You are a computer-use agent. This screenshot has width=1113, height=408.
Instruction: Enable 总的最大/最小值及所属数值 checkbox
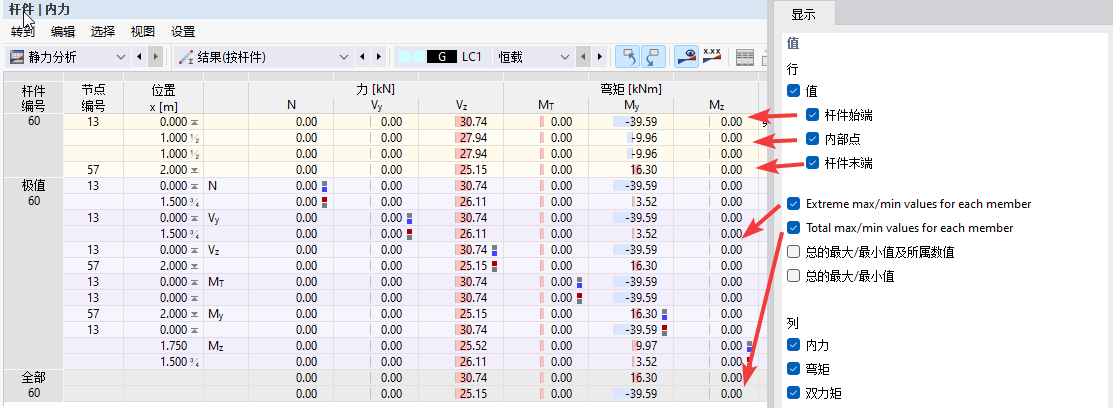click(794, 252)
